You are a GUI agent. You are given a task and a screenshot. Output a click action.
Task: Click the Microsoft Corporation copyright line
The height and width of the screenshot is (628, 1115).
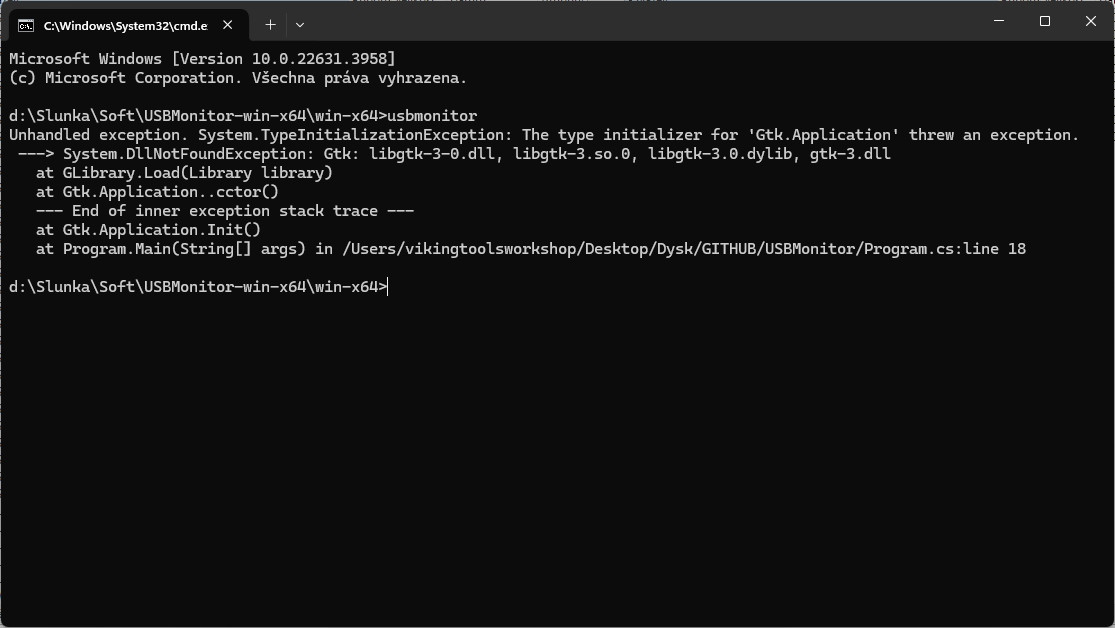(238, 78)
